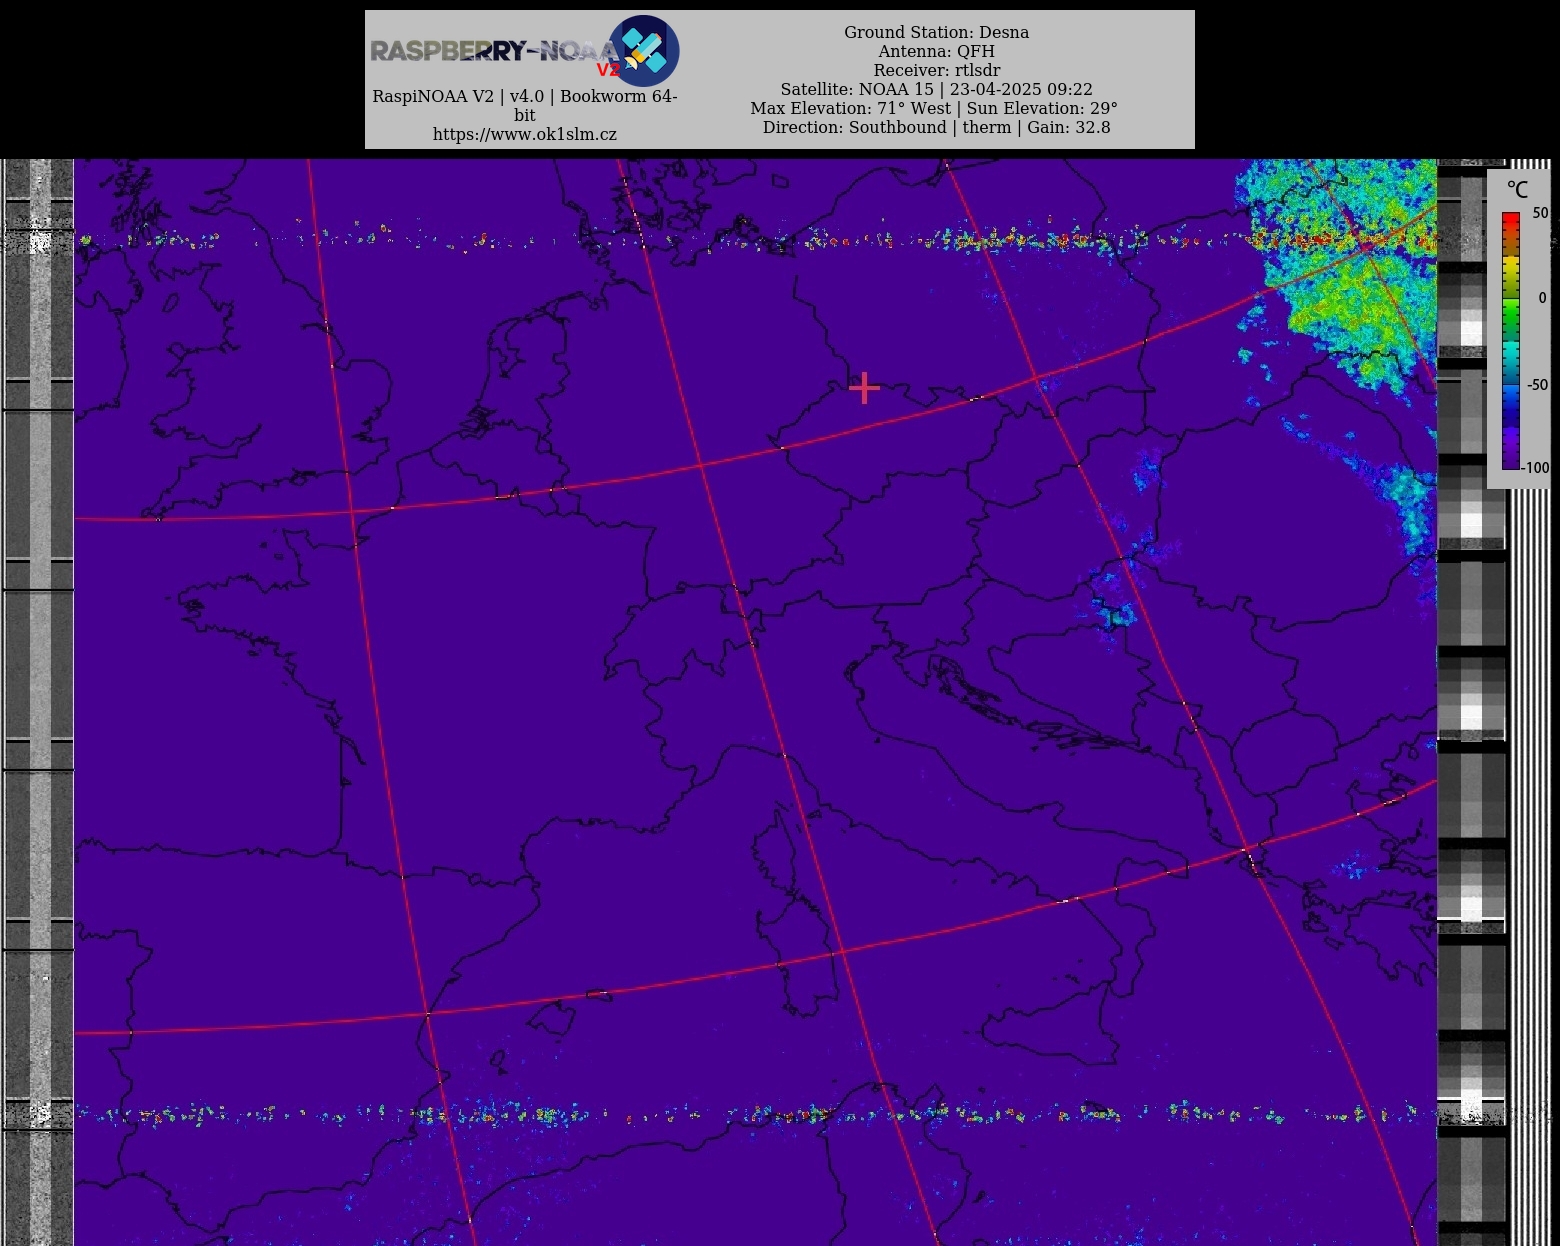Image resolution: width=1560 pixels, height=1246 pixels.
Task: Click the purple bottom of the temperature color bar
Action: point(1510,450)
